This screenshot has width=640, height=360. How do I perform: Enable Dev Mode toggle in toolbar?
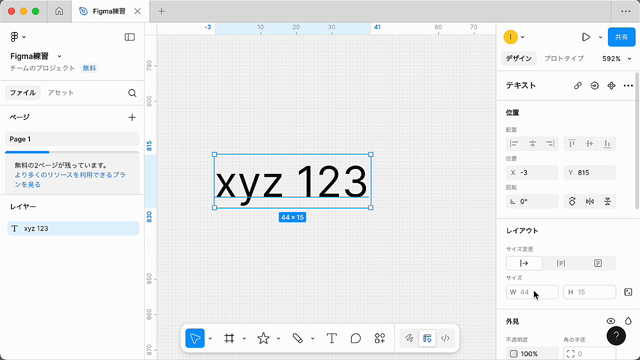tap(445, 338)
